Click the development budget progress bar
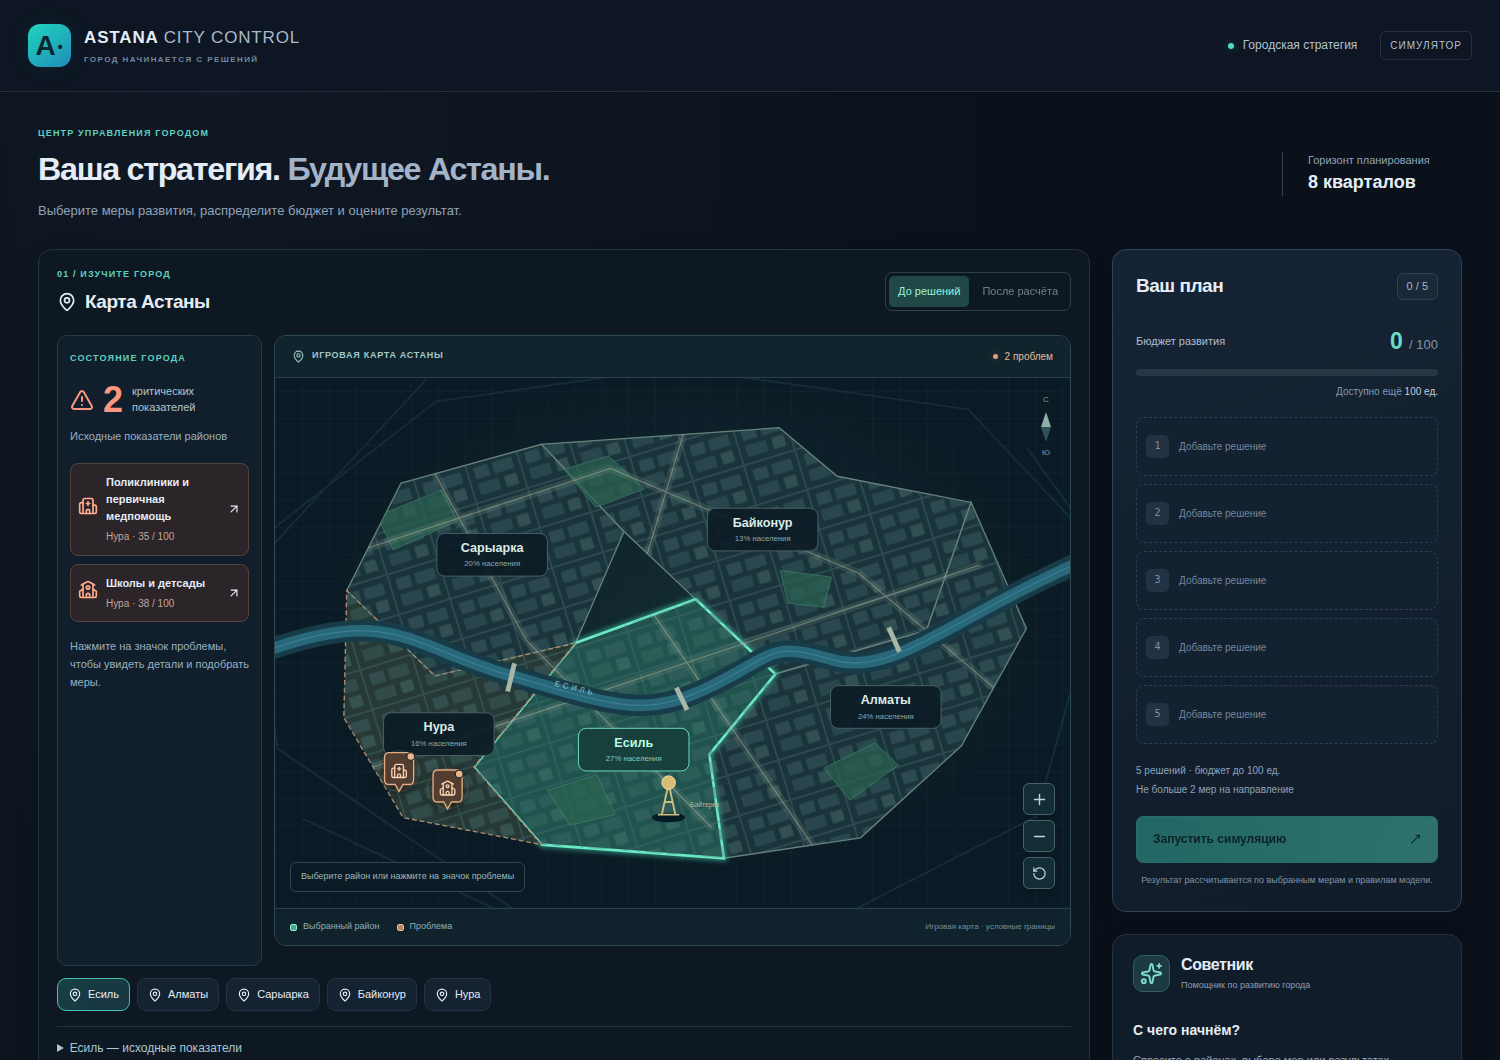 pos(1287,372)
